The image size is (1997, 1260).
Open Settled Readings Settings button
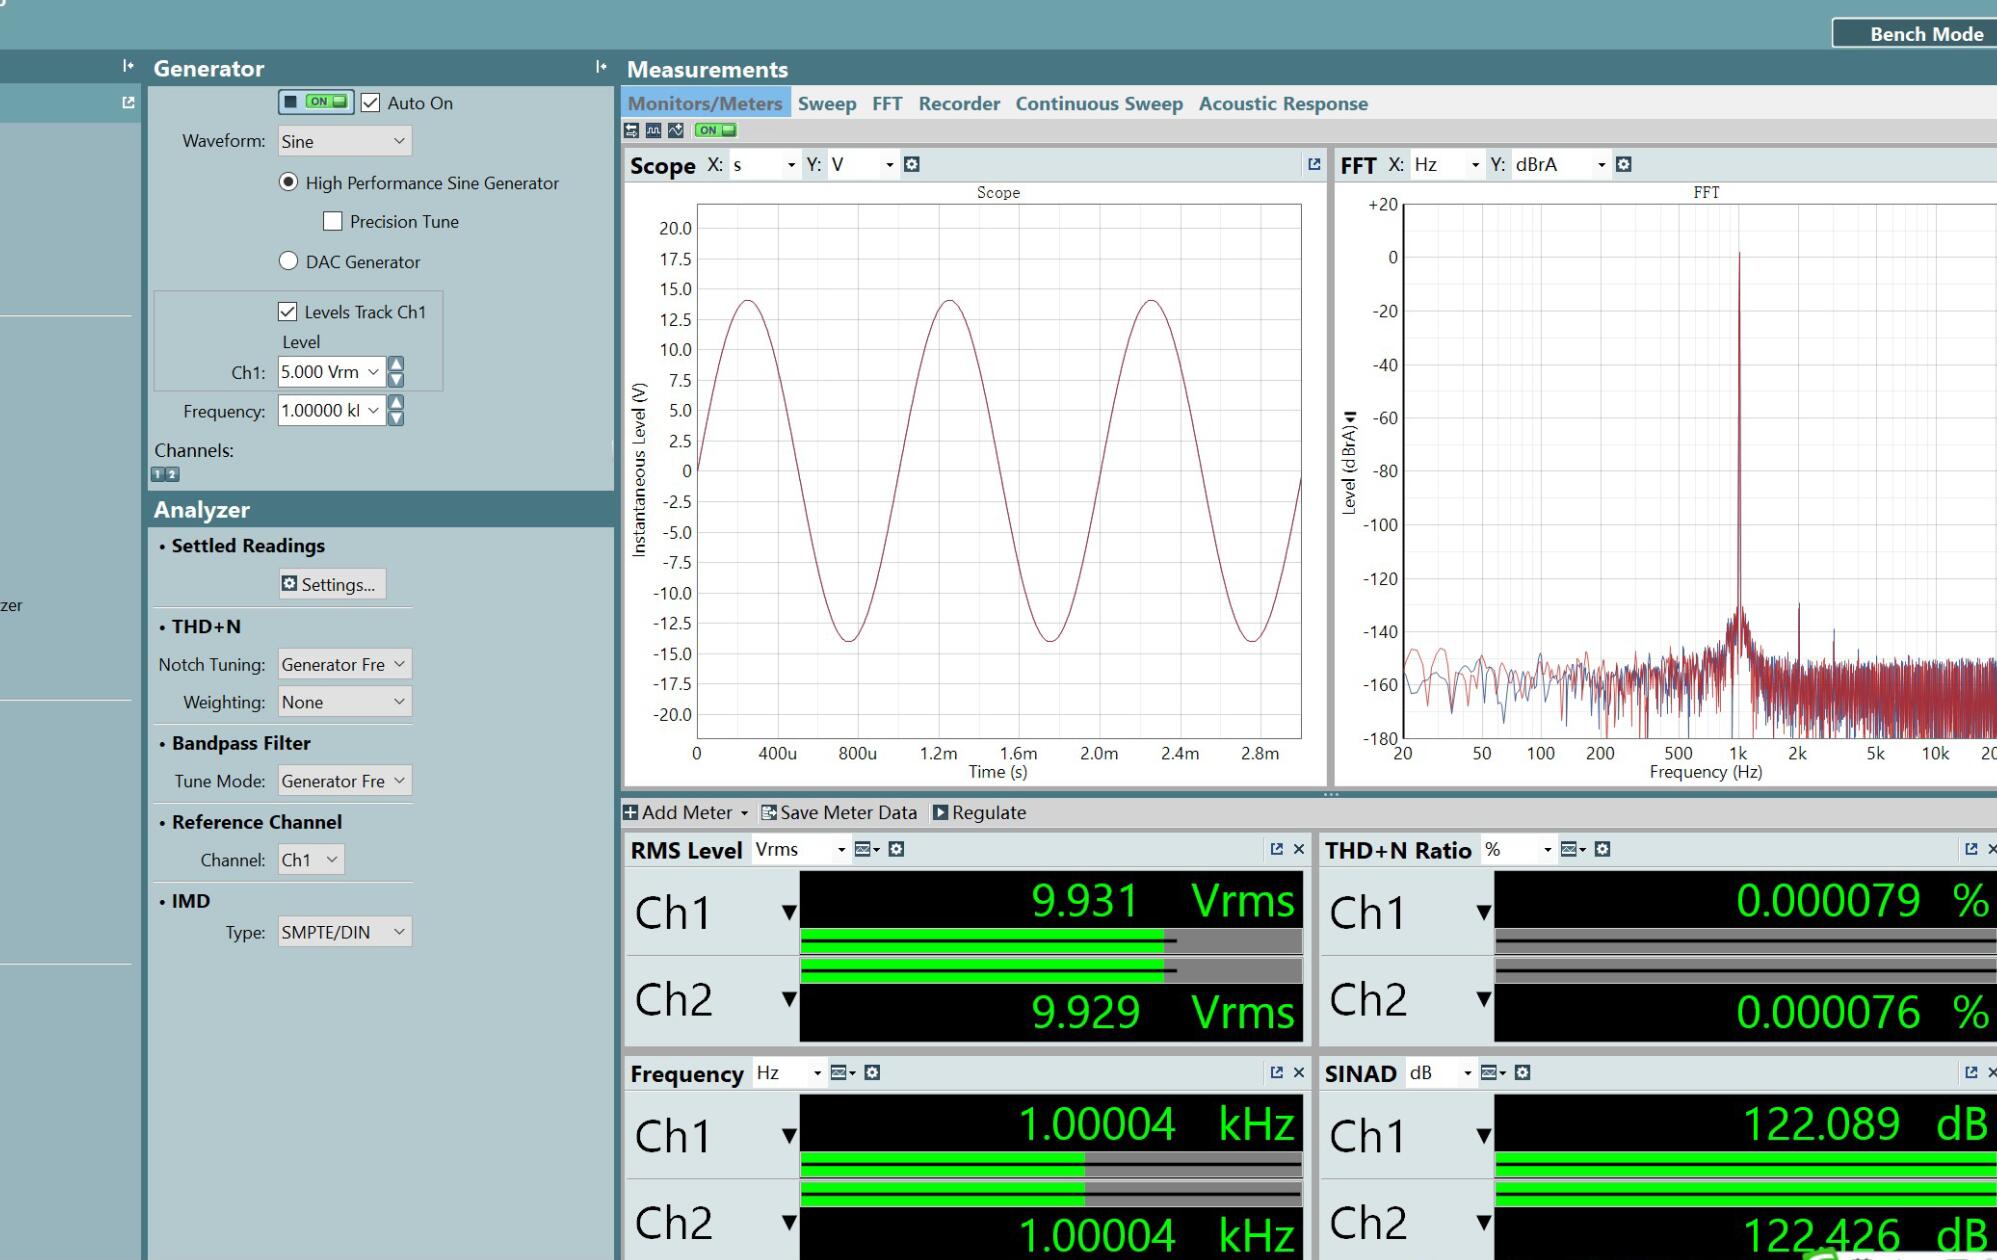point(332,584)
